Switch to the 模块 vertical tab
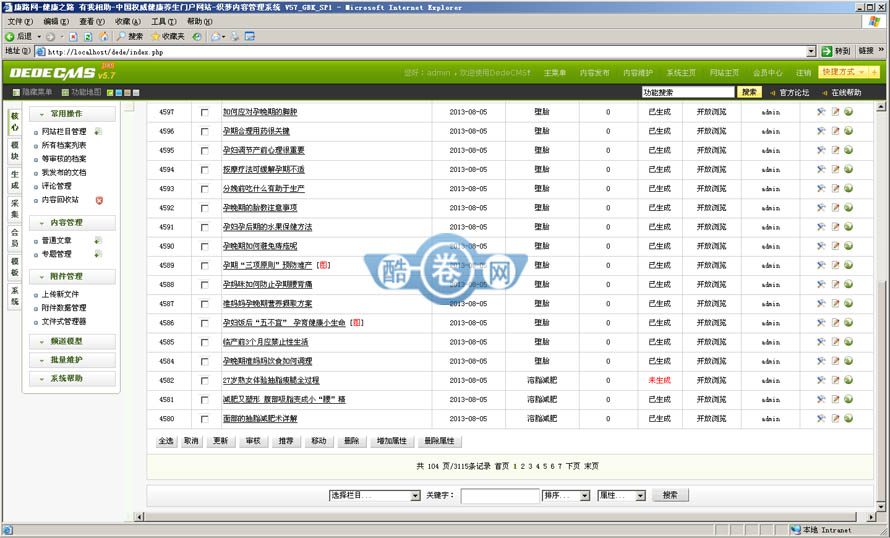 pos(15,151)
